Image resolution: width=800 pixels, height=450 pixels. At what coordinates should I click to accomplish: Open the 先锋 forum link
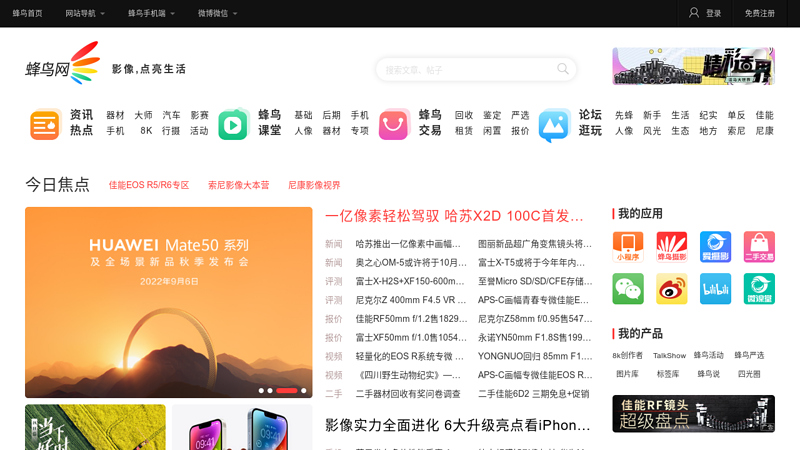[623, 115]
